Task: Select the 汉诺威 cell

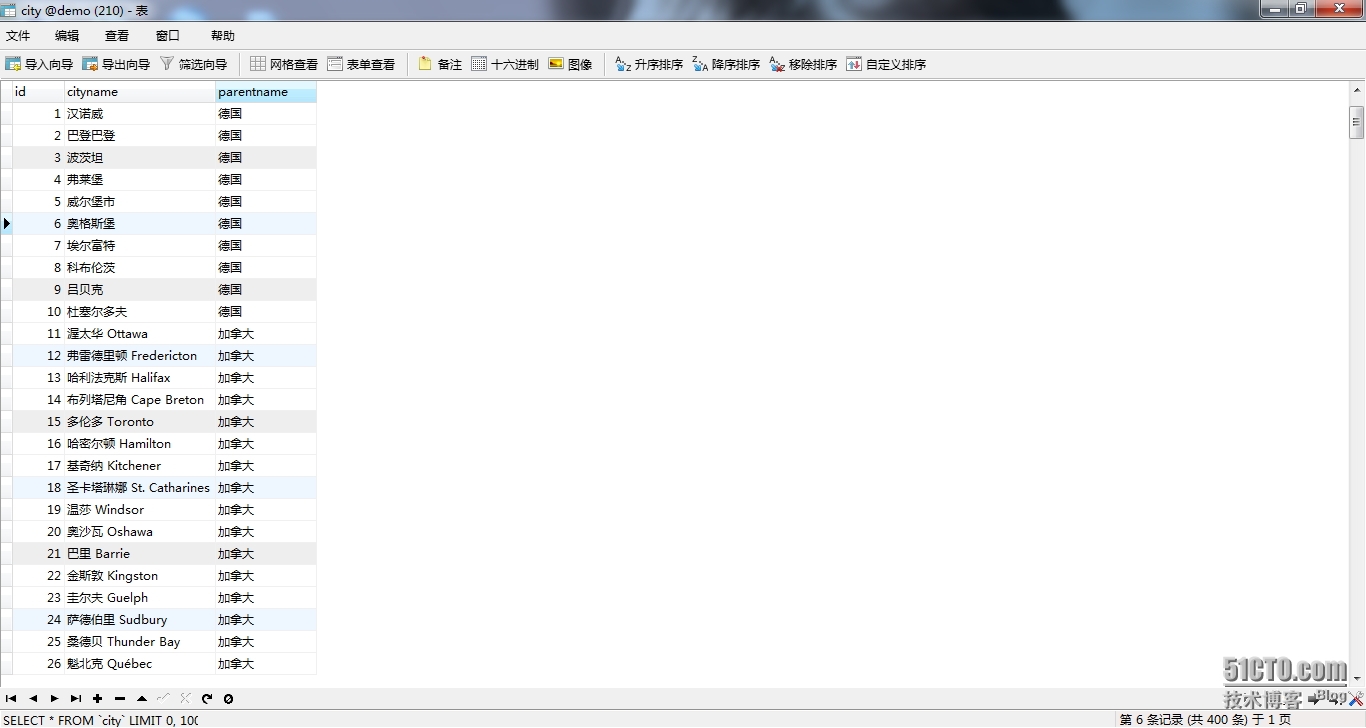Action: [140, 114]
